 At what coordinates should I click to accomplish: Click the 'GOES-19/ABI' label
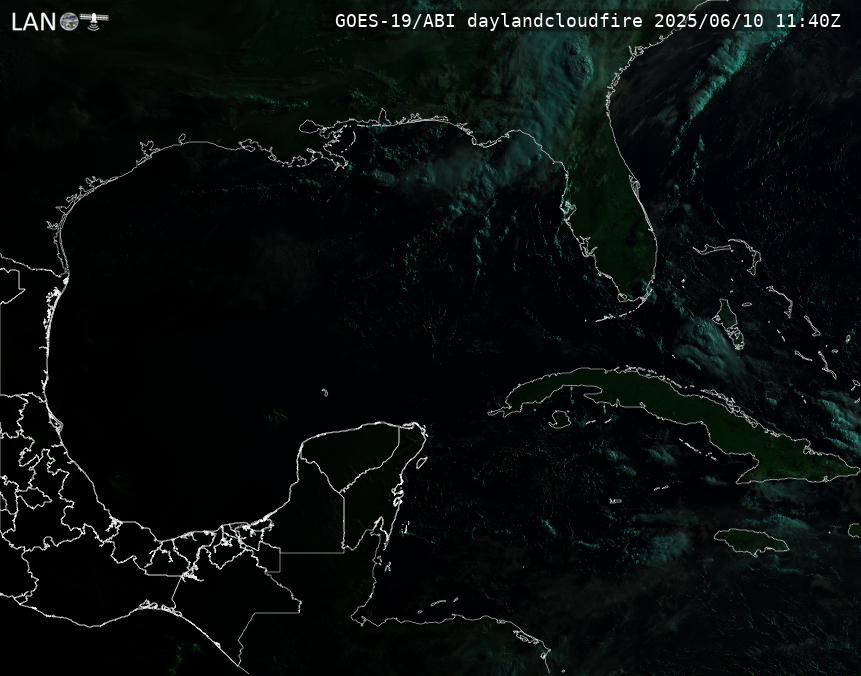[x=395, y=21]
